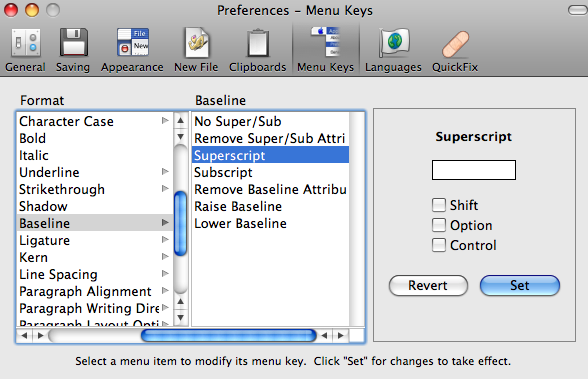The image size is (588, 379).
Task: Select the Menu Keys toolbar icon
Action: [x=326, y=50]
